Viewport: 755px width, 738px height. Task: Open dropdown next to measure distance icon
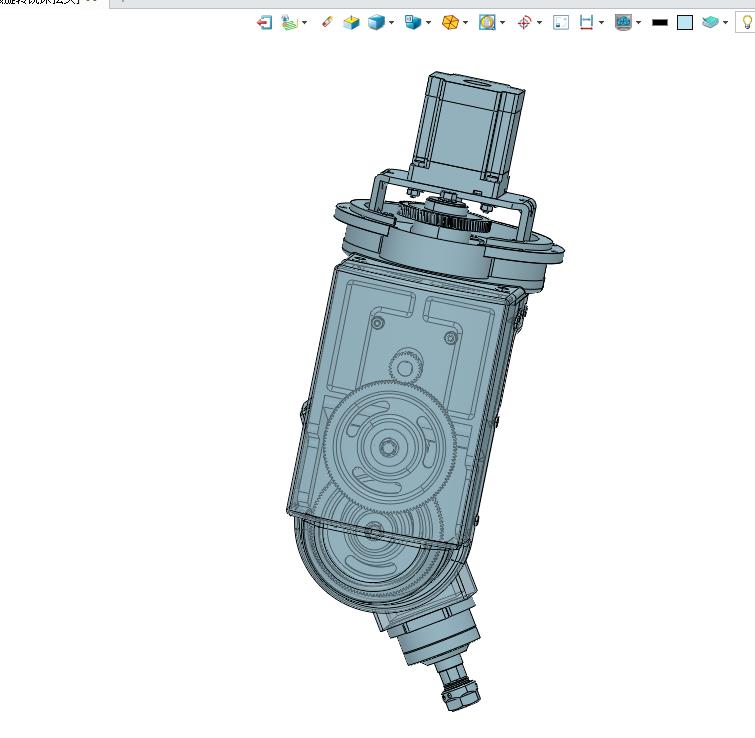(x=601, y=23)
